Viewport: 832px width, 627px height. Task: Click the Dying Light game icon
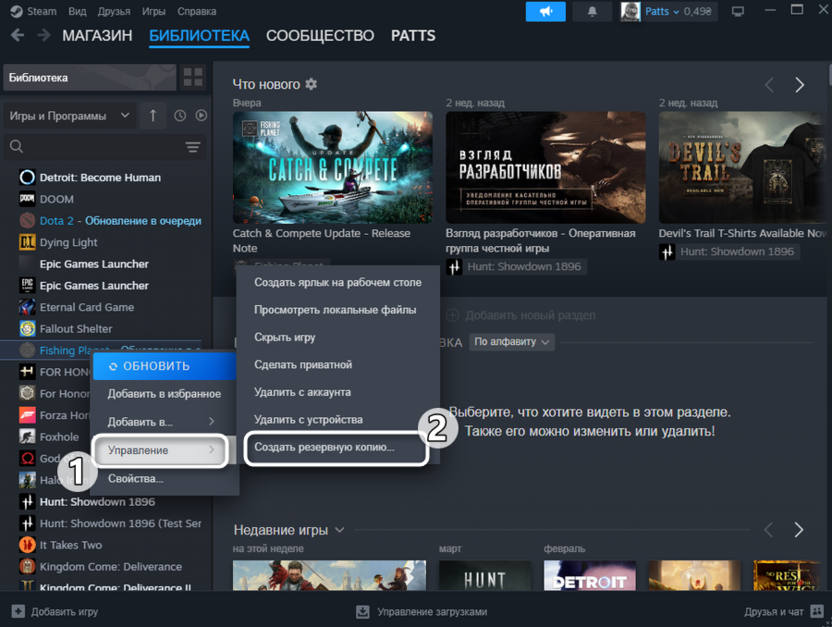[27, 242]
